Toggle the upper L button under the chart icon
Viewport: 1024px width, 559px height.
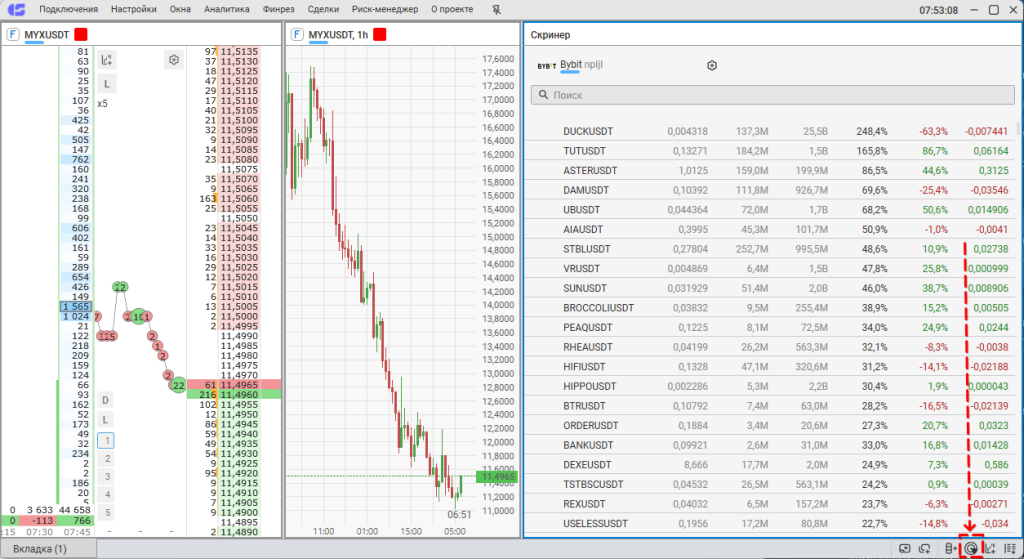106,83
